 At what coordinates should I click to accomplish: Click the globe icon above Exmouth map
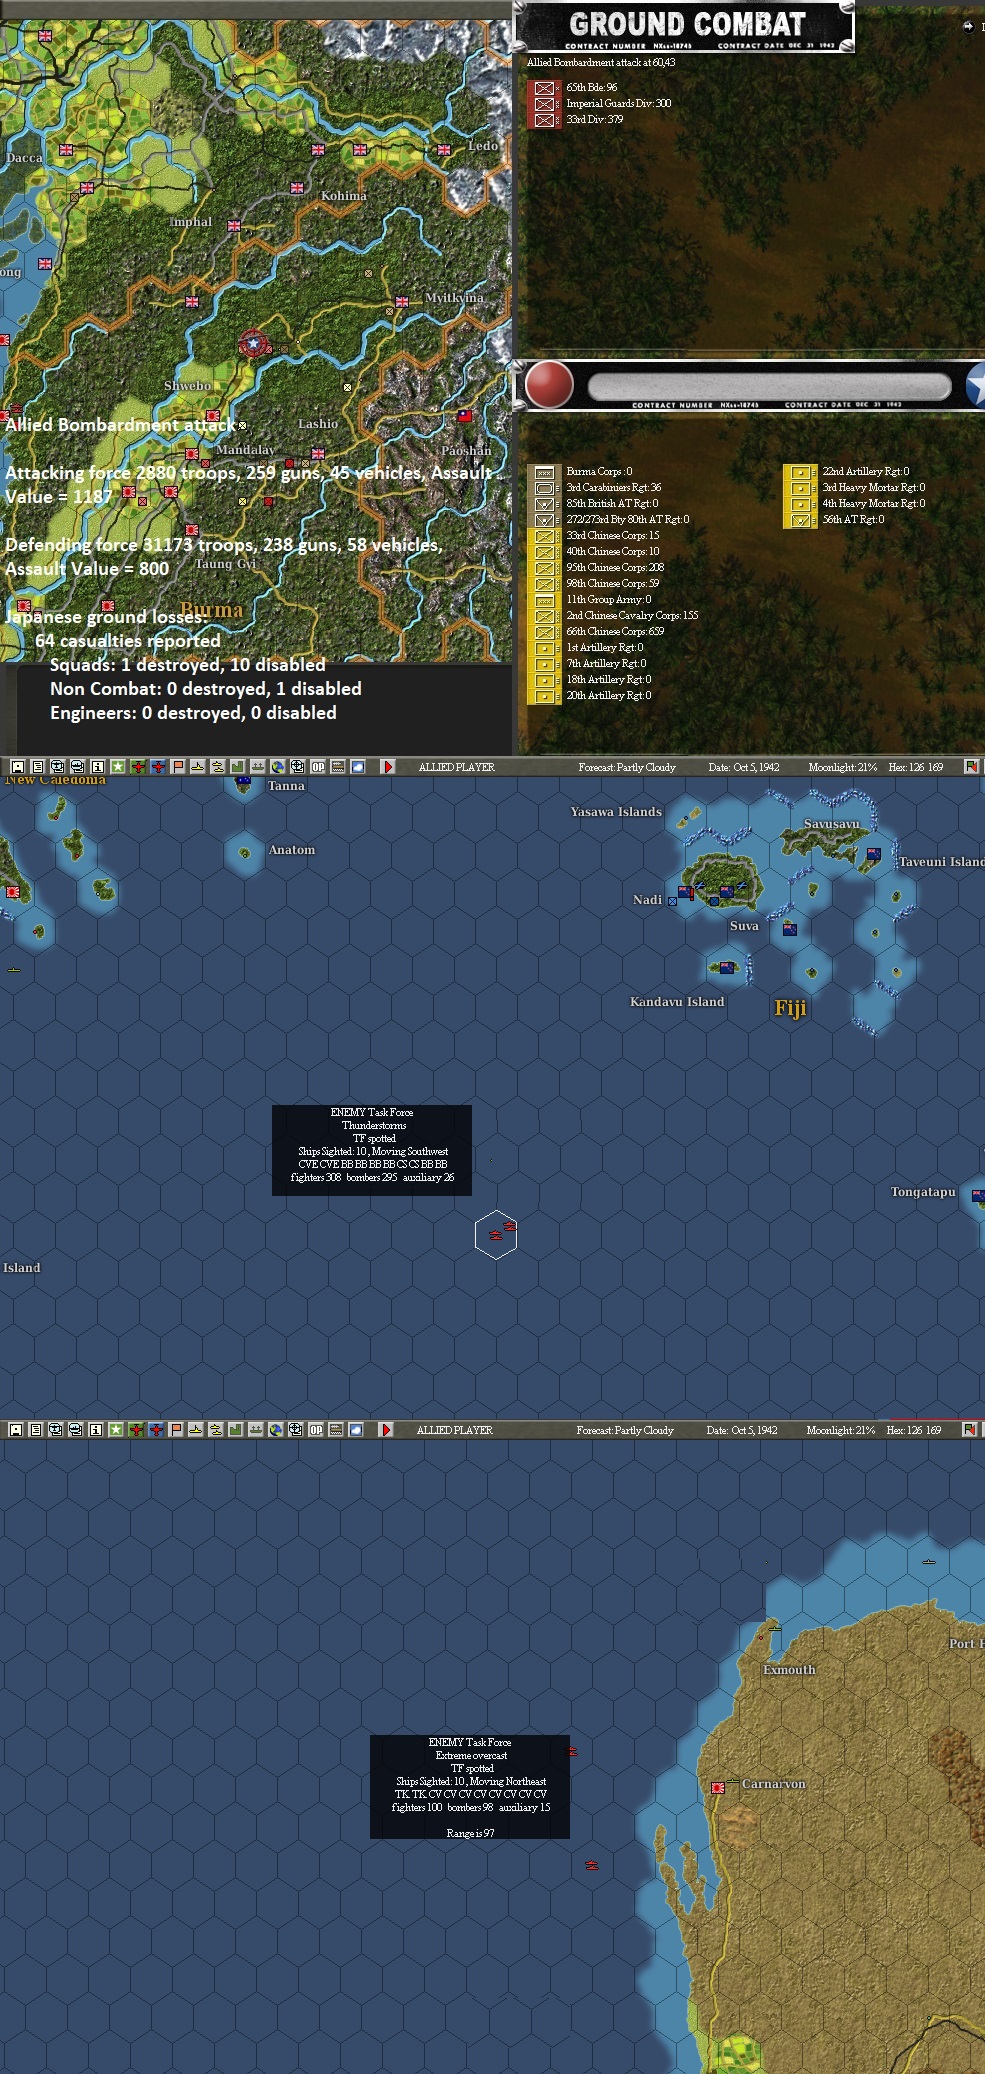tap(276, 1430)
